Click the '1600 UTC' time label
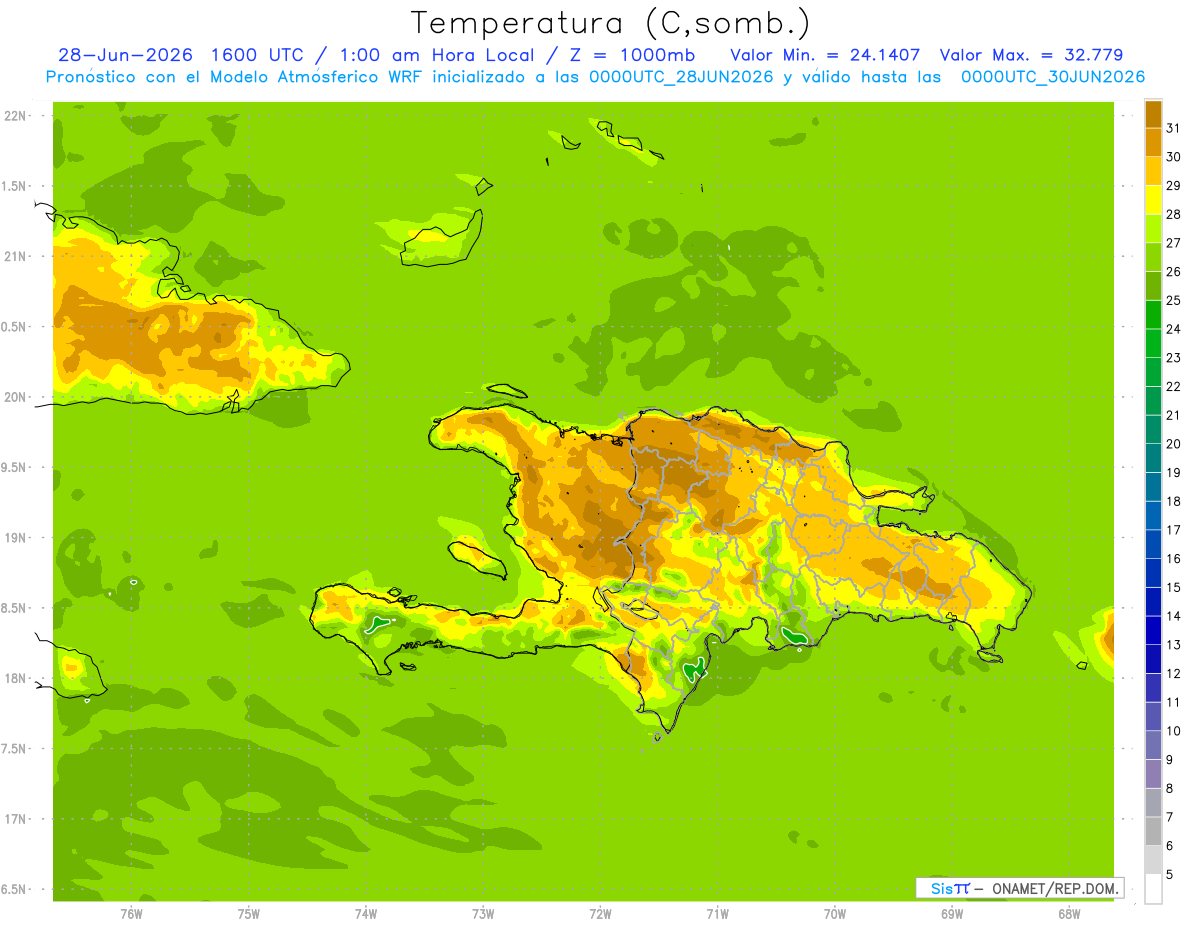 258,55
